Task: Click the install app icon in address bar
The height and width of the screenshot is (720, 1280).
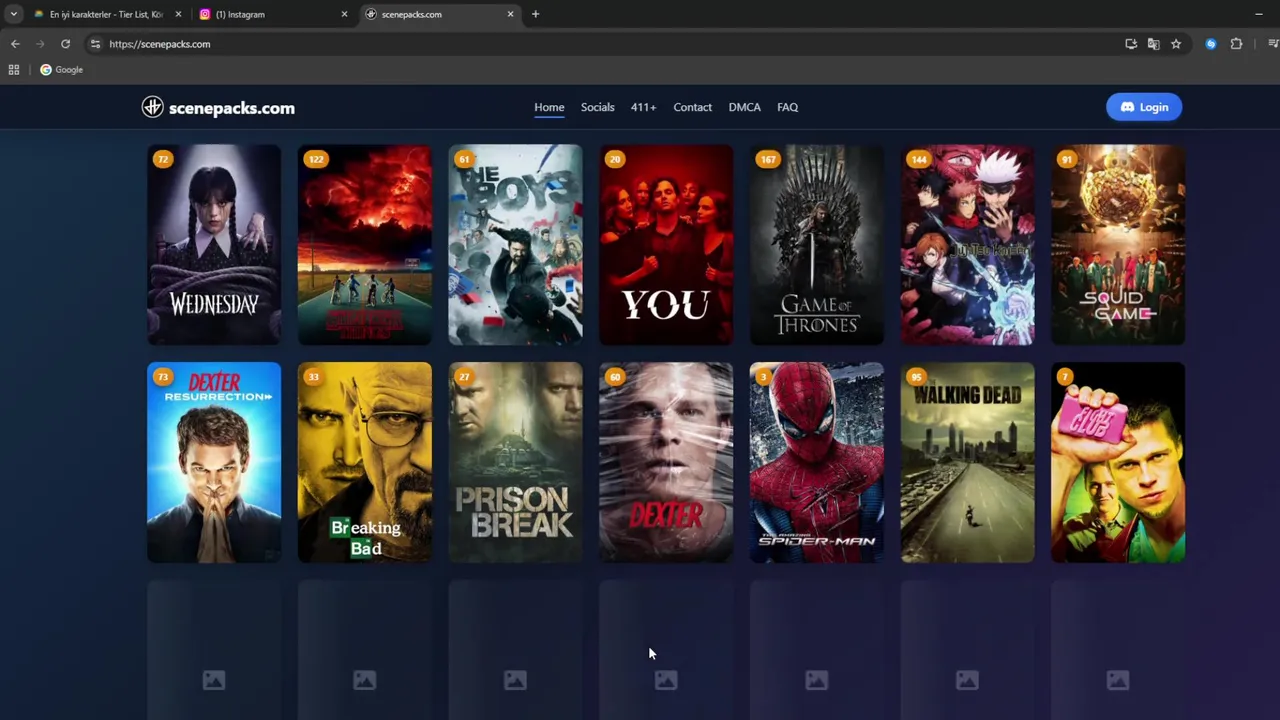Action: (1131, 44)
